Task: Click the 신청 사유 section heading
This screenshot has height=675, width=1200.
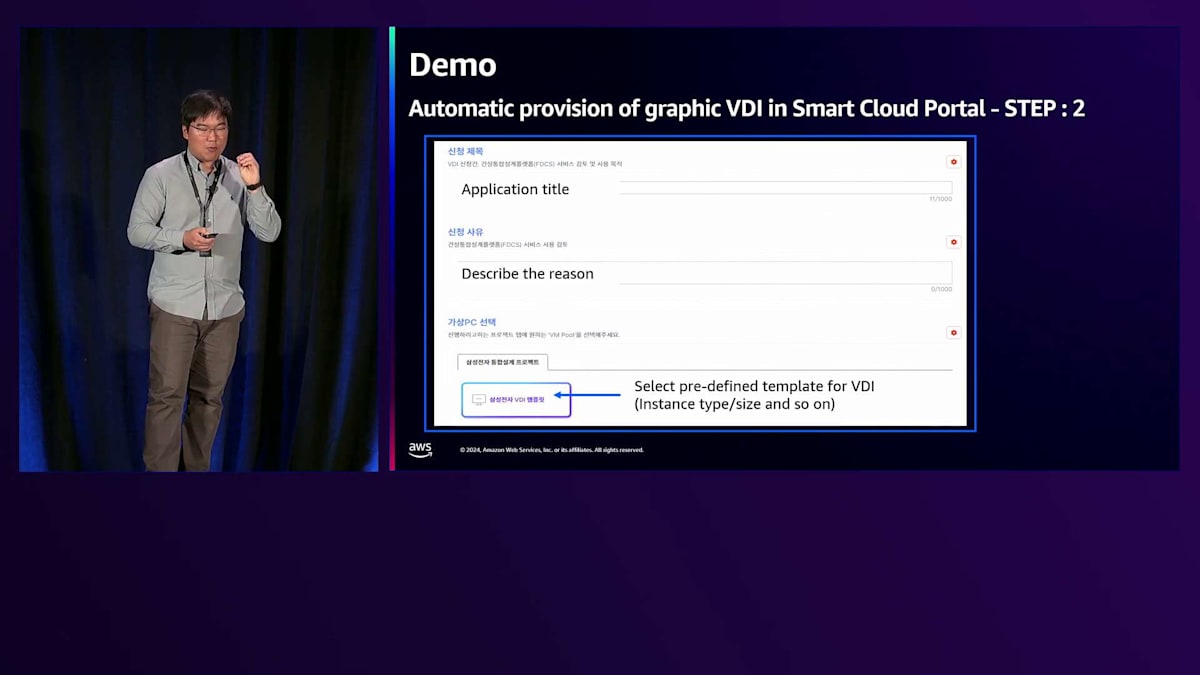Action: coord(464,232)
